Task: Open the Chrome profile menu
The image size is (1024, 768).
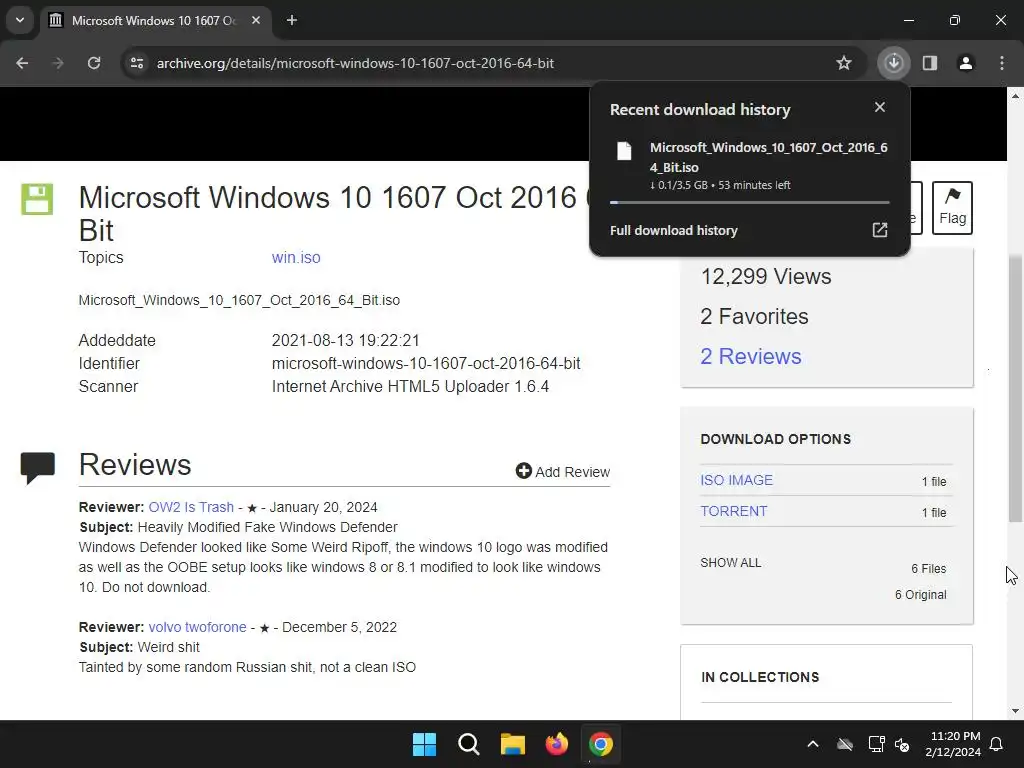Action: [x=966, y=63]
